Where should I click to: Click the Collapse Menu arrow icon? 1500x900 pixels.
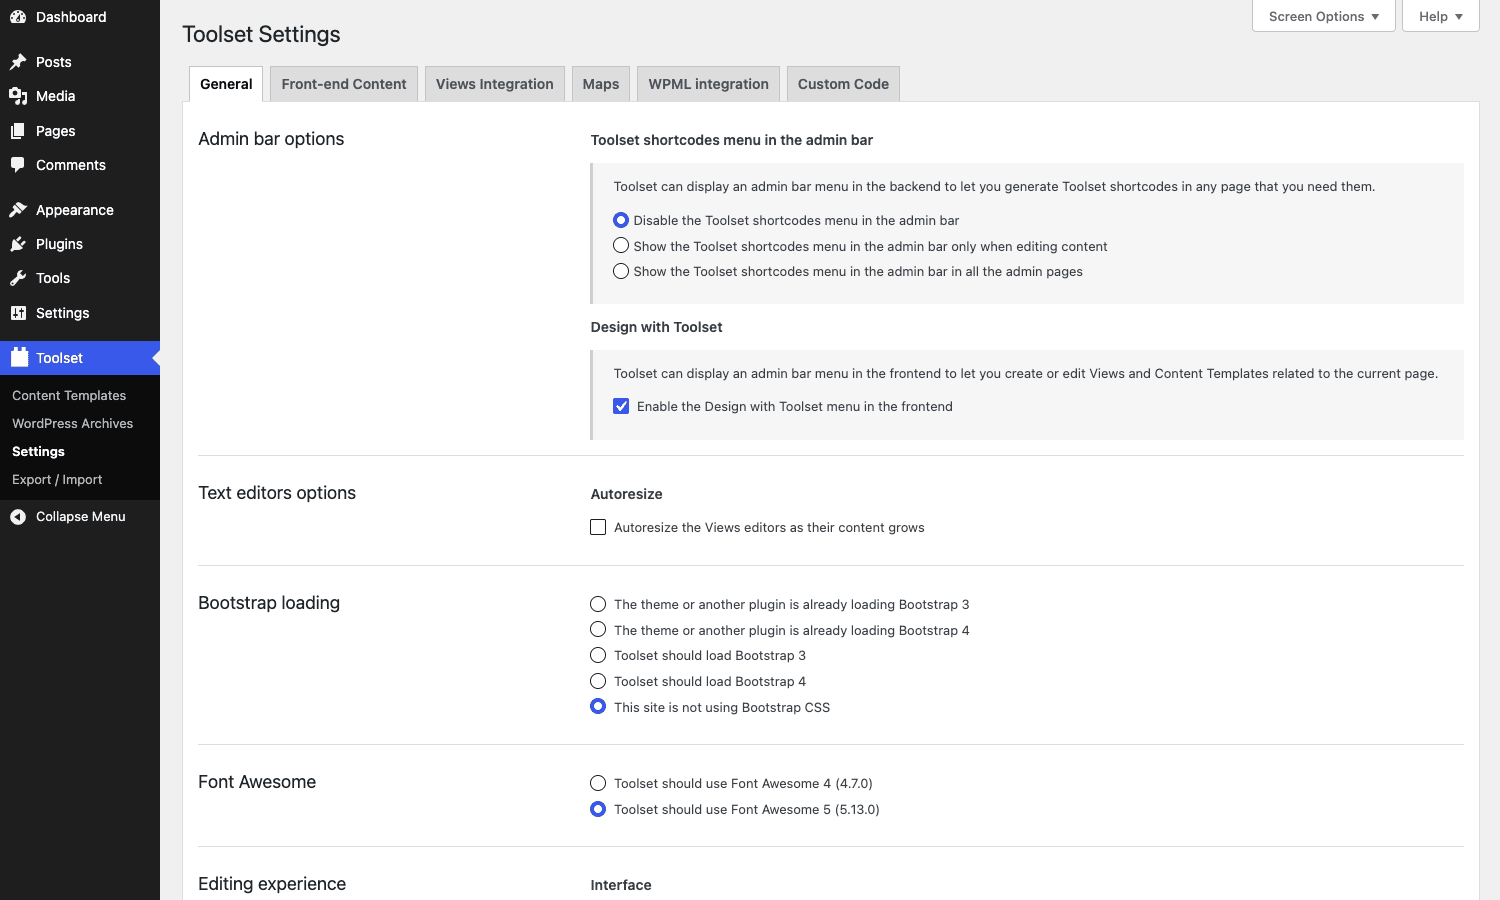click(18, 517)
